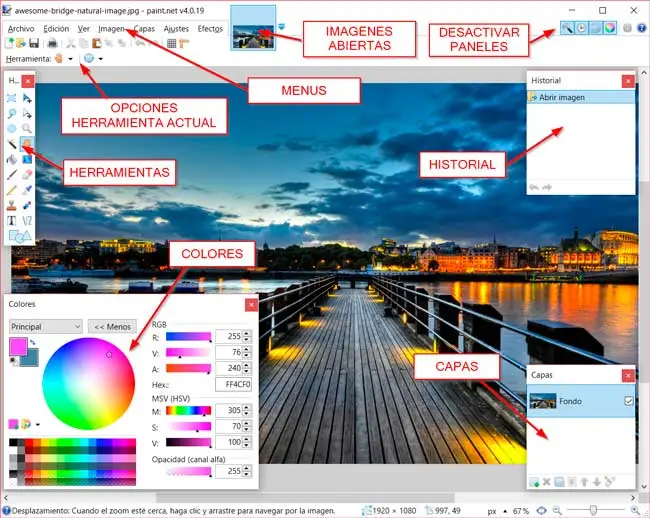This screenshot has width=650, height=518.
Task: Close the Historial panel
Action: (x=628, y=81)
